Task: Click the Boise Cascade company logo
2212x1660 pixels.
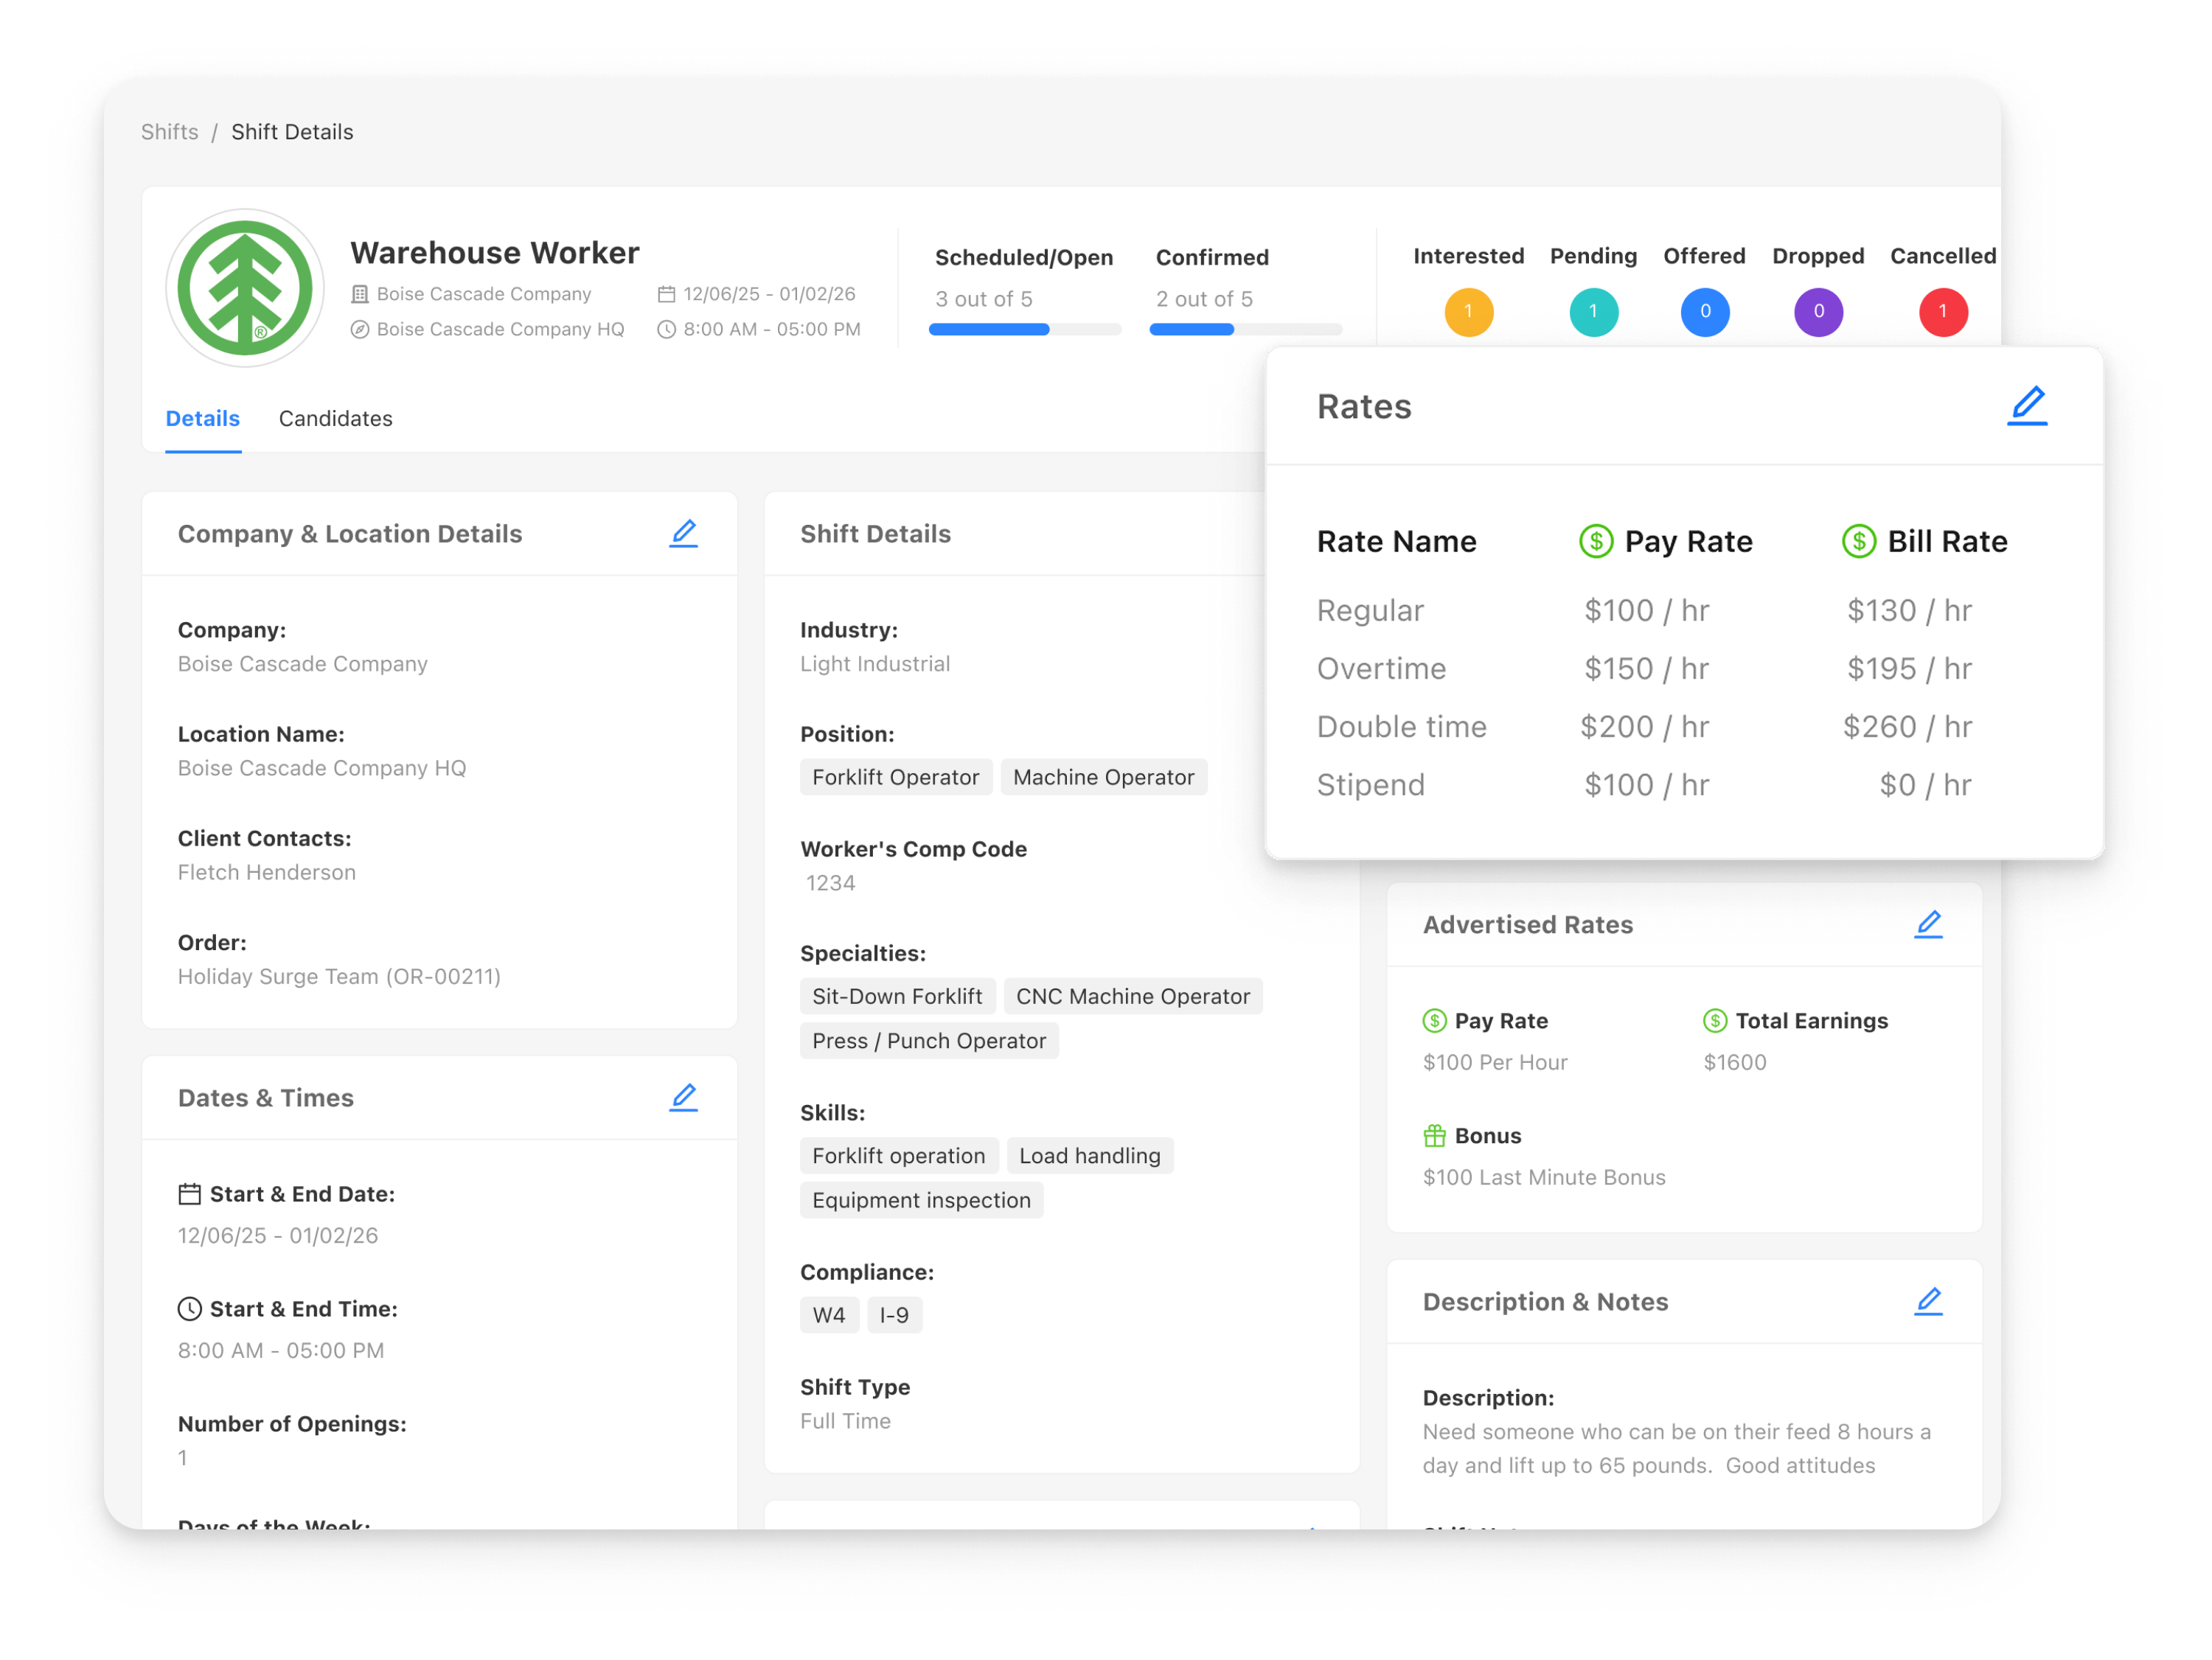Action: click(245, 288)
